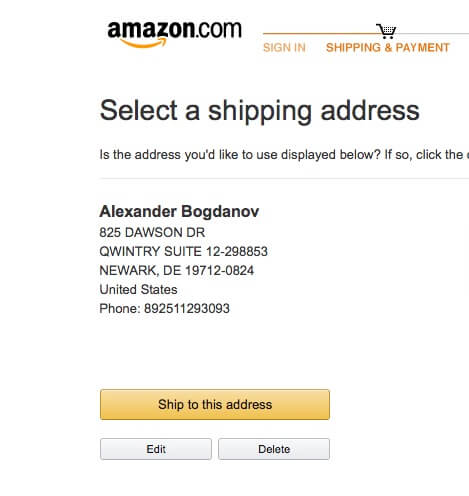Open the SHIPPING & PAYMENT step
Image resolution: width=469 pixels, height=496 pixels.
[x=388, y=48]
